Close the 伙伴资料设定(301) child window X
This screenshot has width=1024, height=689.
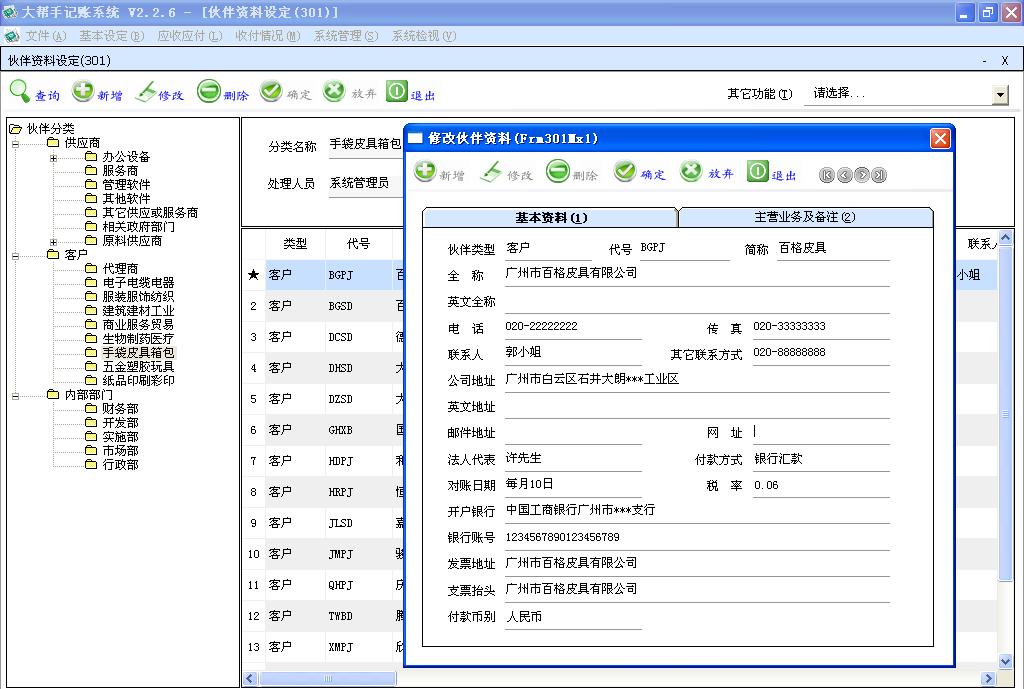pyautogui.click(x=1004, y=61)
